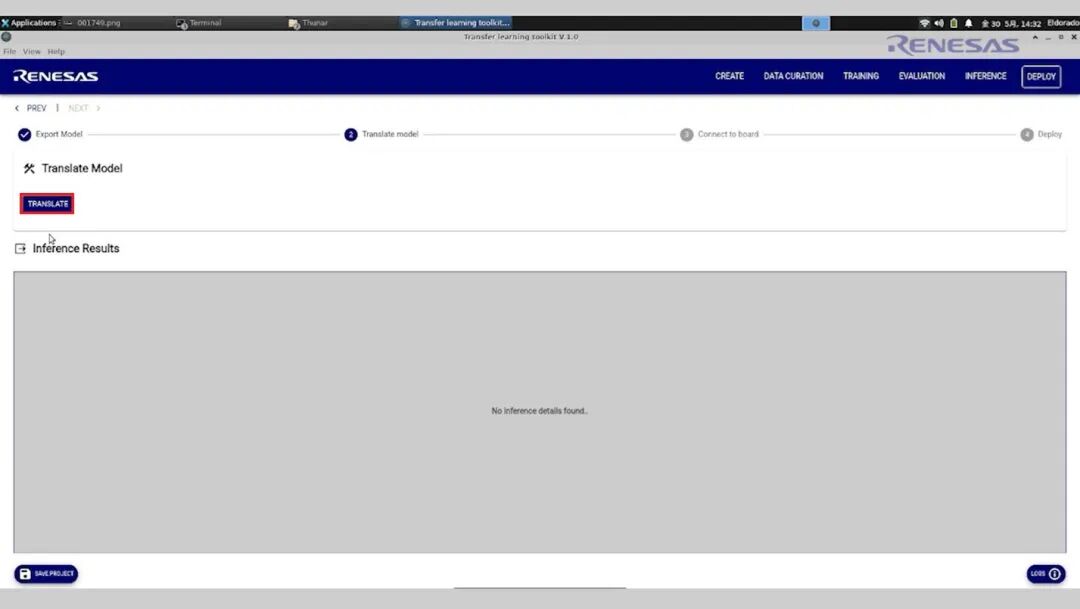This screenshot has height=609, width=1080.
Task: Switch to the Thunar taskbar window
Action: click(309, 23)
